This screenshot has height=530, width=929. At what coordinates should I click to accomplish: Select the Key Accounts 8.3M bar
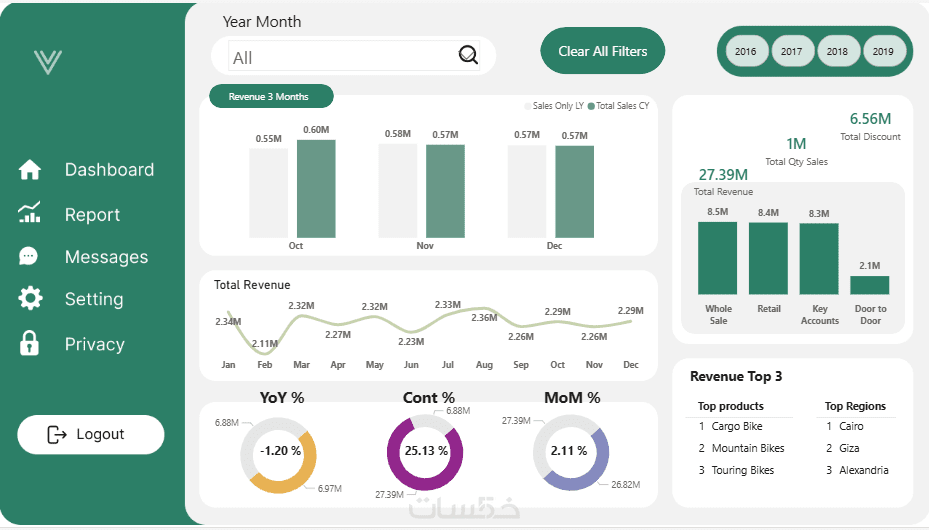819,259
